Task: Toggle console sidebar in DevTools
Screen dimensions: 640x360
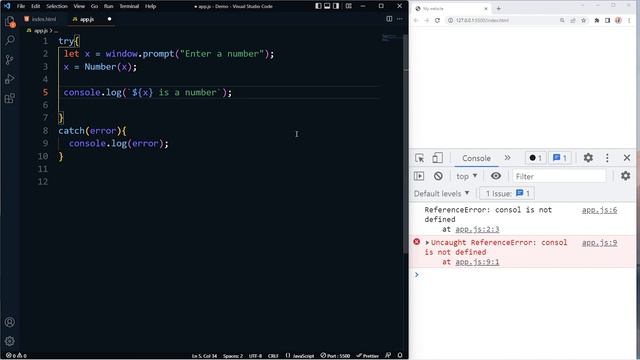Action: 419,176
